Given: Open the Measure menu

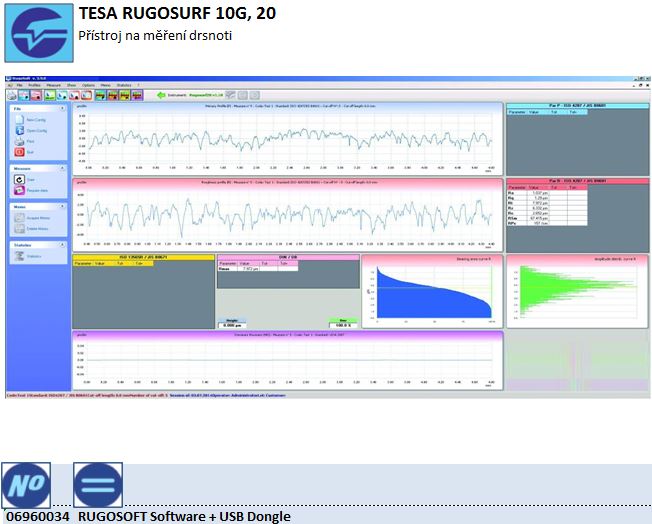Looking at the screenshot, I should pos(53,85).
